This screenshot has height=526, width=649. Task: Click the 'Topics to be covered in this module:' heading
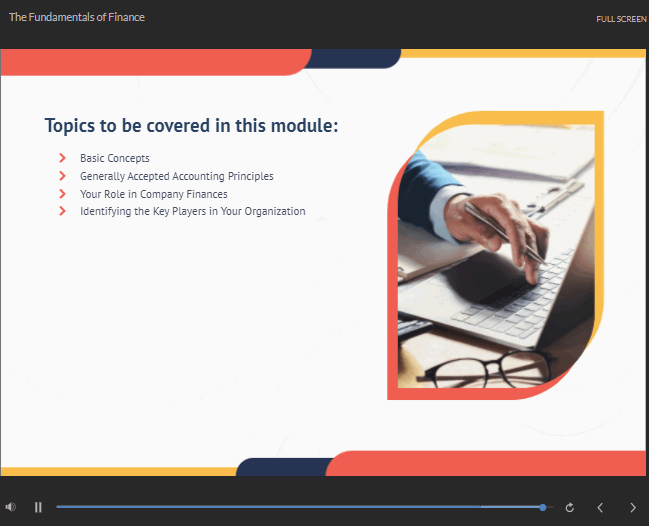point(191,126)
